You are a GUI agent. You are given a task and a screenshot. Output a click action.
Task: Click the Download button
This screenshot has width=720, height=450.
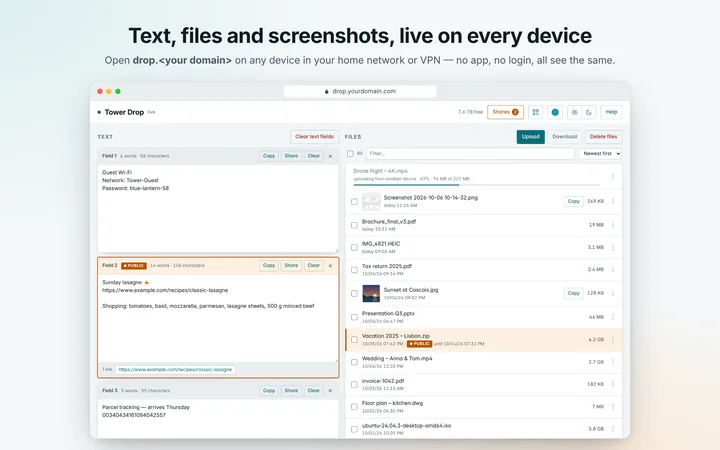point(564,137)
